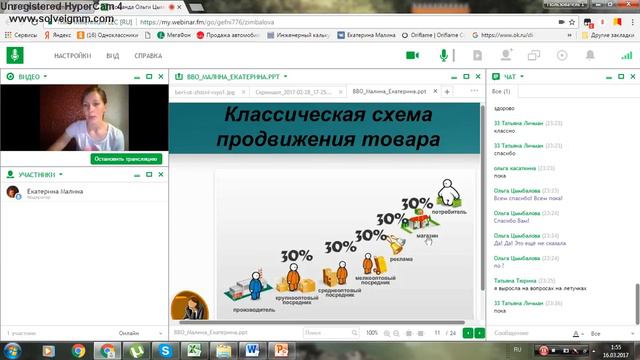Open the screen sharing icon
The width and height of the screenshot is (640, 360).
pyautogui.click(x=534, y=55)
